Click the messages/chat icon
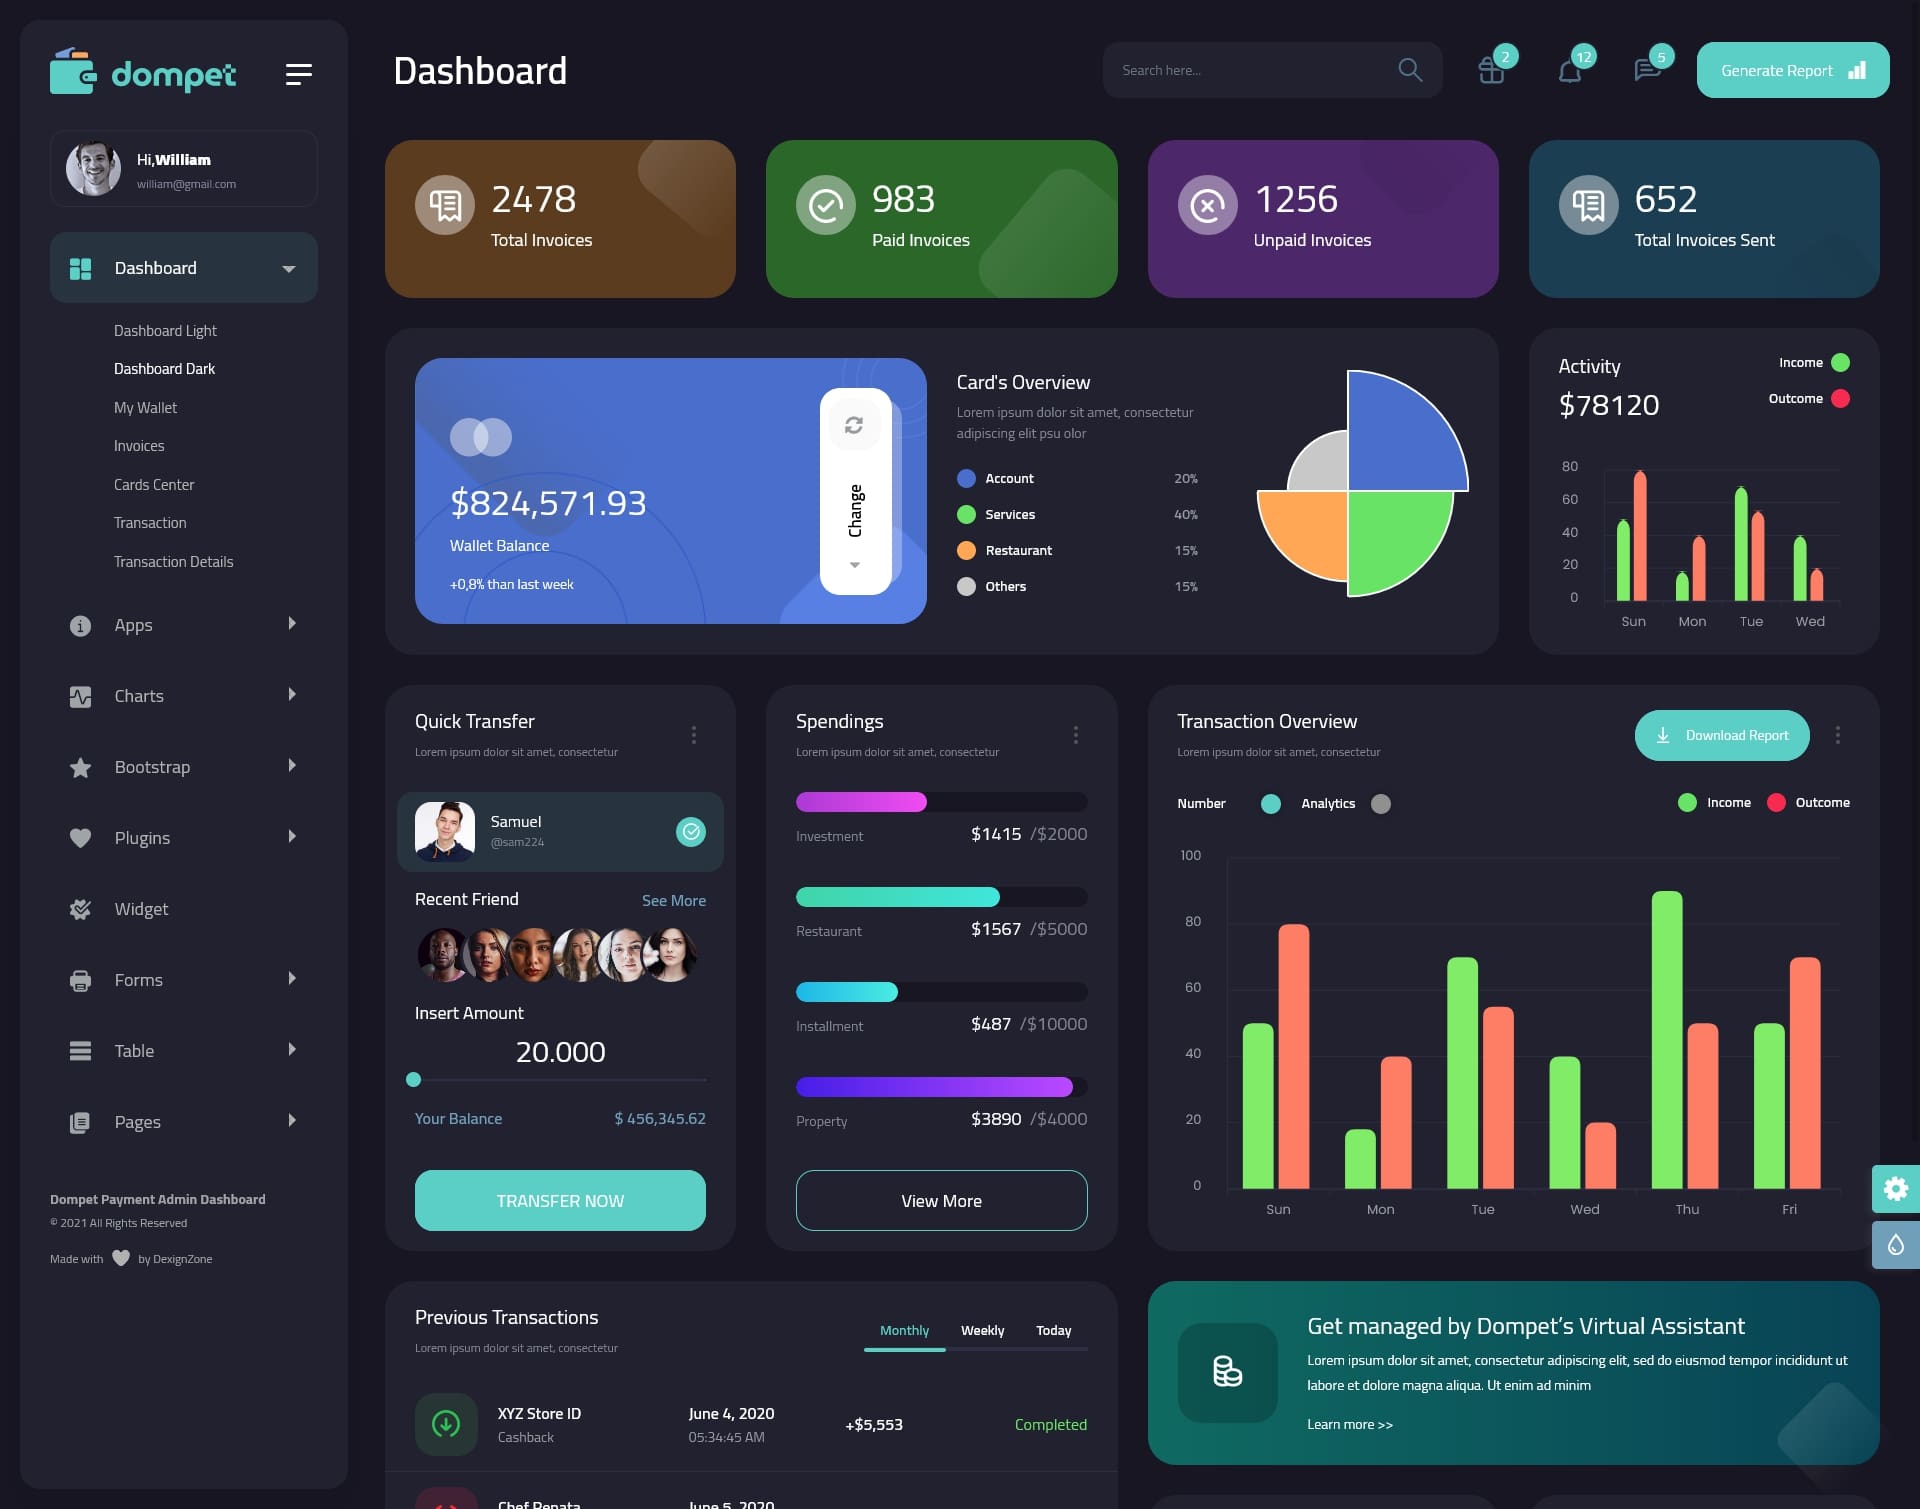 1647,70
